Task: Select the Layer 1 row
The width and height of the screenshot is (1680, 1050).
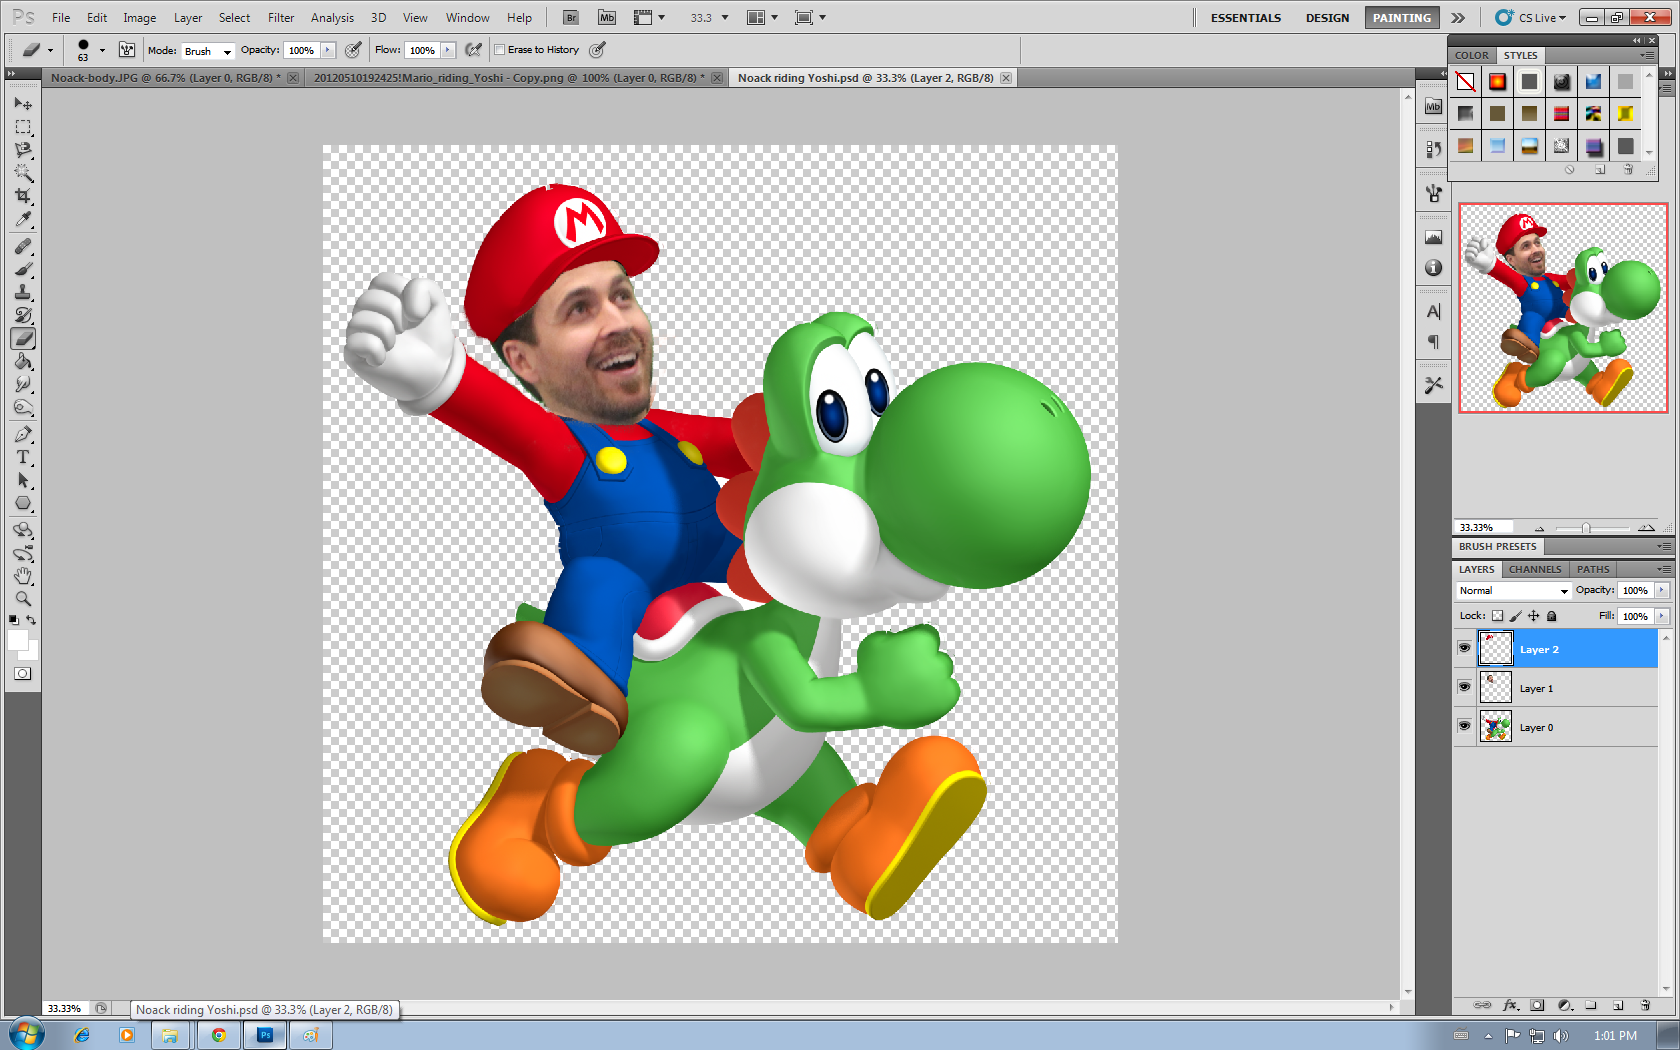Action: 1556,688
